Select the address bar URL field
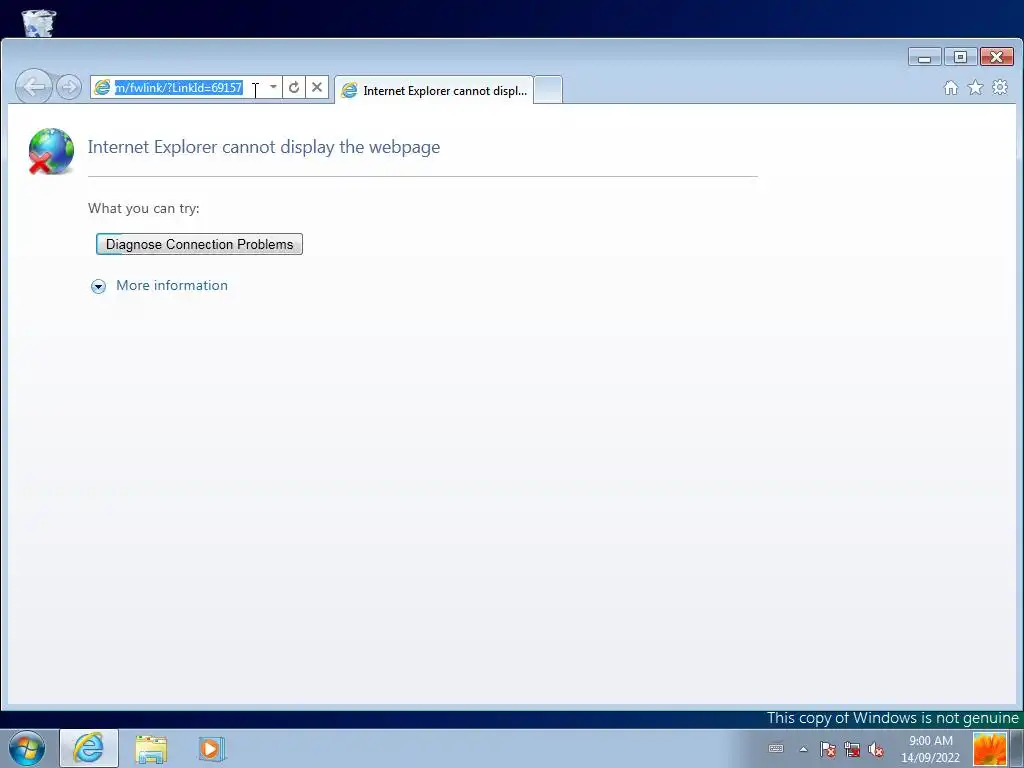The height and width of the screenshot is (768, 1024). pos(188,88)
